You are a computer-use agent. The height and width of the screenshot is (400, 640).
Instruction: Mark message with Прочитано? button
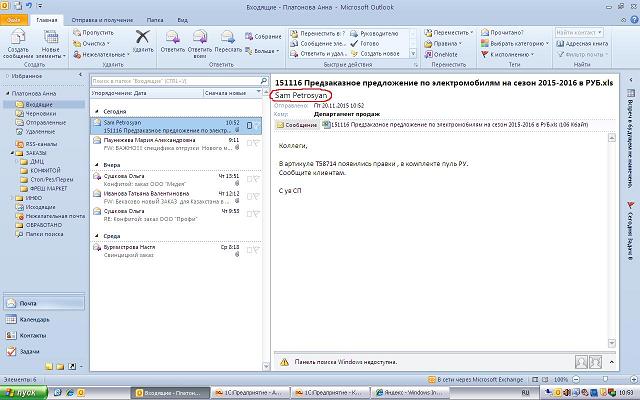point(502,32)
